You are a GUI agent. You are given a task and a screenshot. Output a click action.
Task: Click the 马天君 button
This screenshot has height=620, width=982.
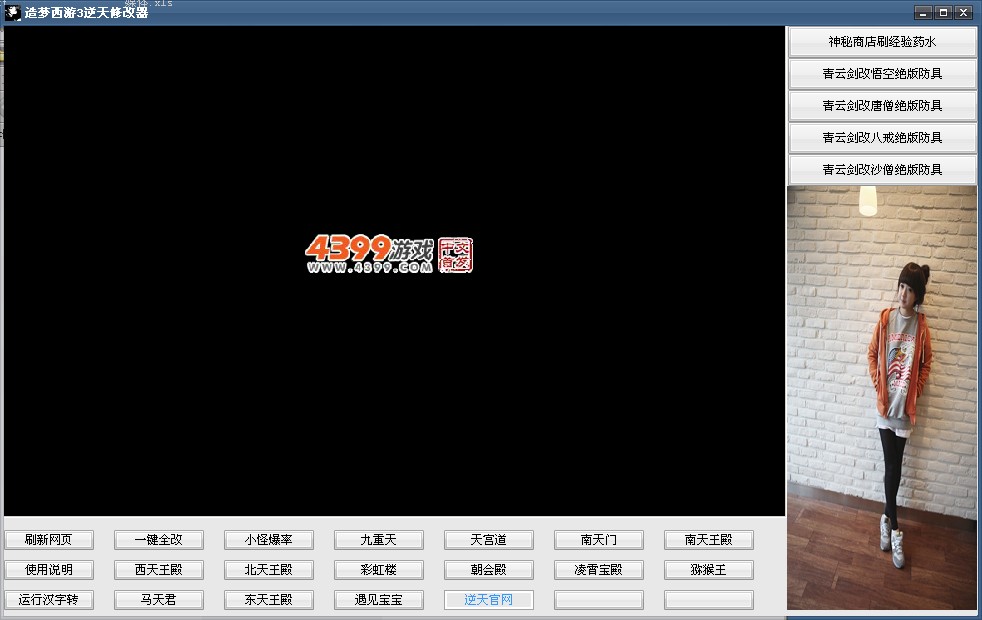point(159,600)
